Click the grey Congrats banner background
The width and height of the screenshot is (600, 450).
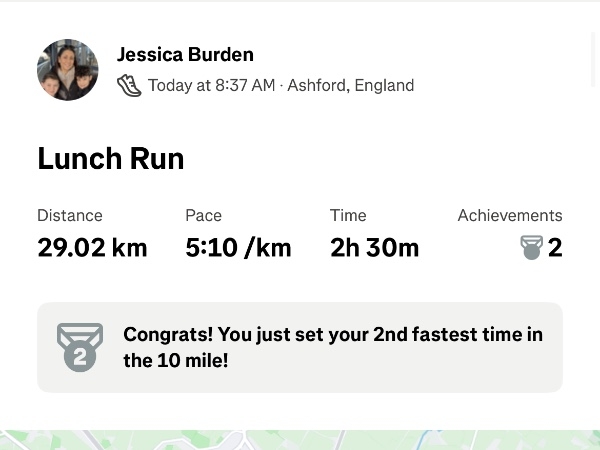pyautogui.click(x=300, y=347)
